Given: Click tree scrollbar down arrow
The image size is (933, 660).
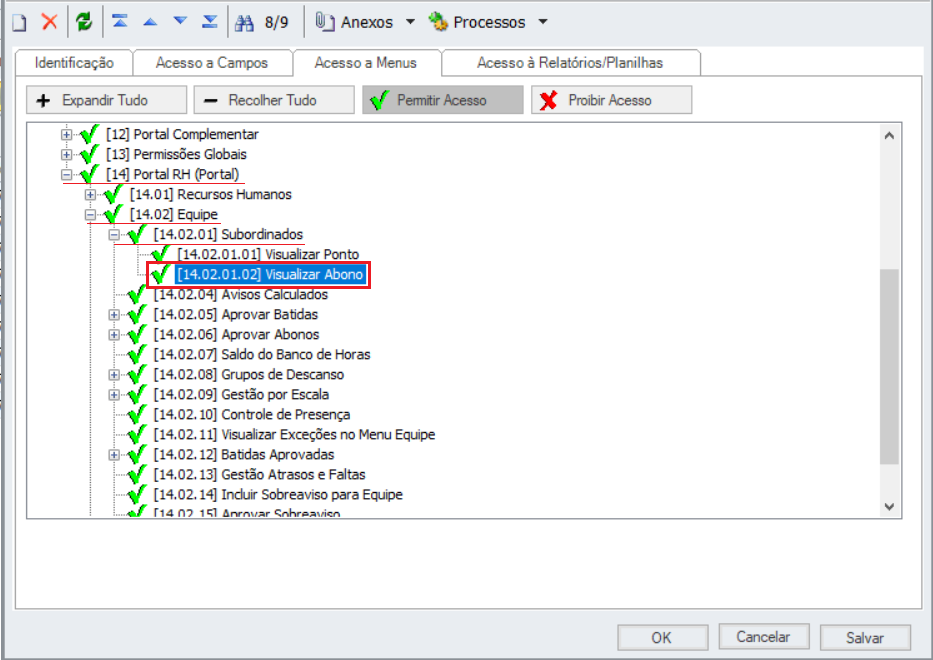Looking at the screenshot, I should pos(889,507).
